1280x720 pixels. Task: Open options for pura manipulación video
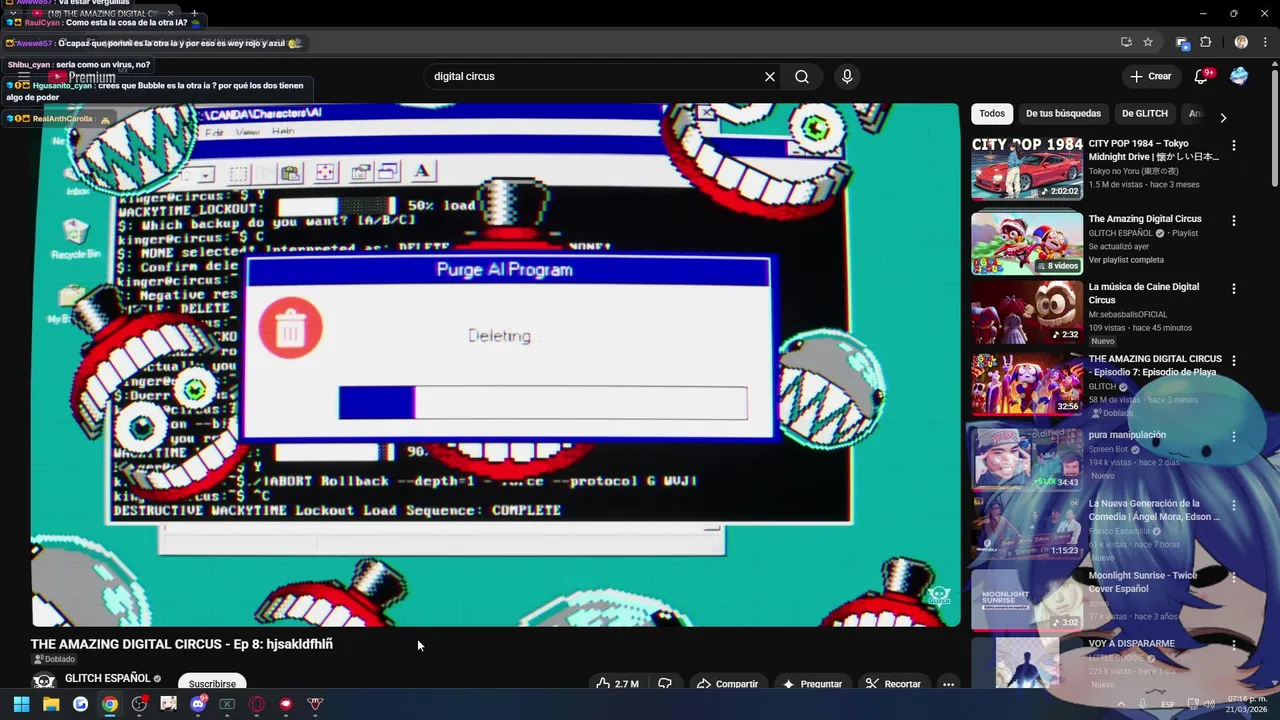coord(1233,437)
